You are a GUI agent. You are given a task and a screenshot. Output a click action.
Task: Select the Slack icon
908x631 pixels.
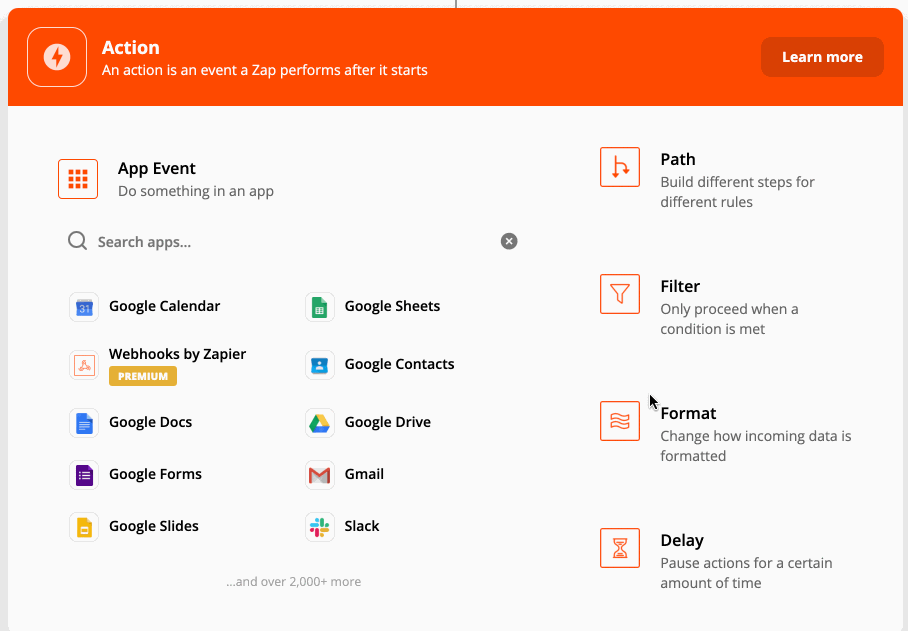[320, 527]
